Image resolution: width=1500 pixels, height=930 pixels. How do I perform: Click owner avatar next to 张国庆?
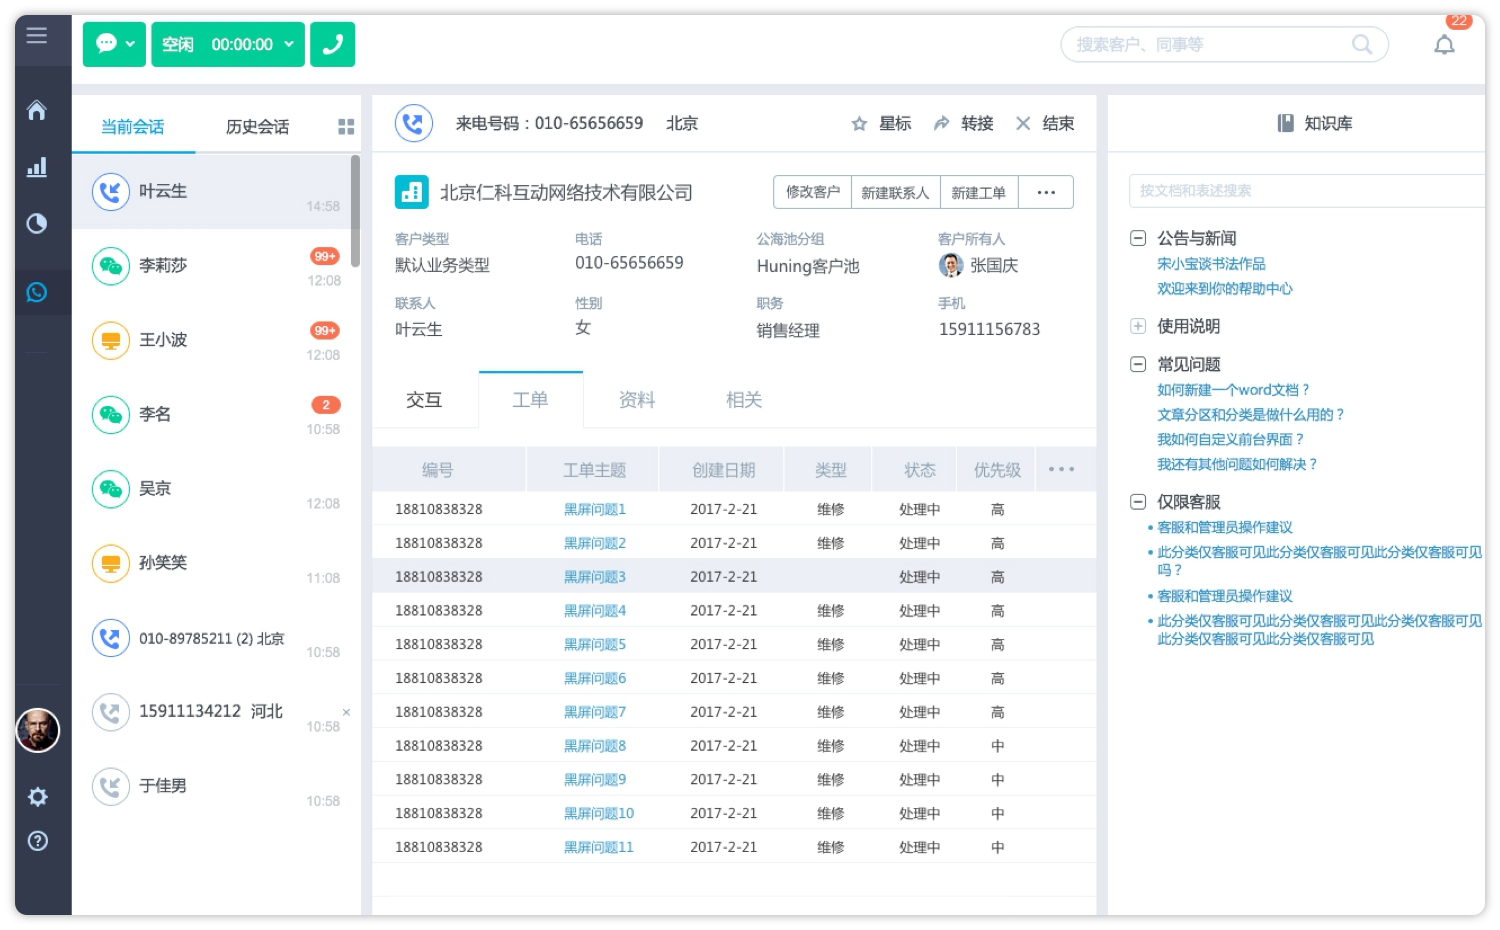coord(951,265)
